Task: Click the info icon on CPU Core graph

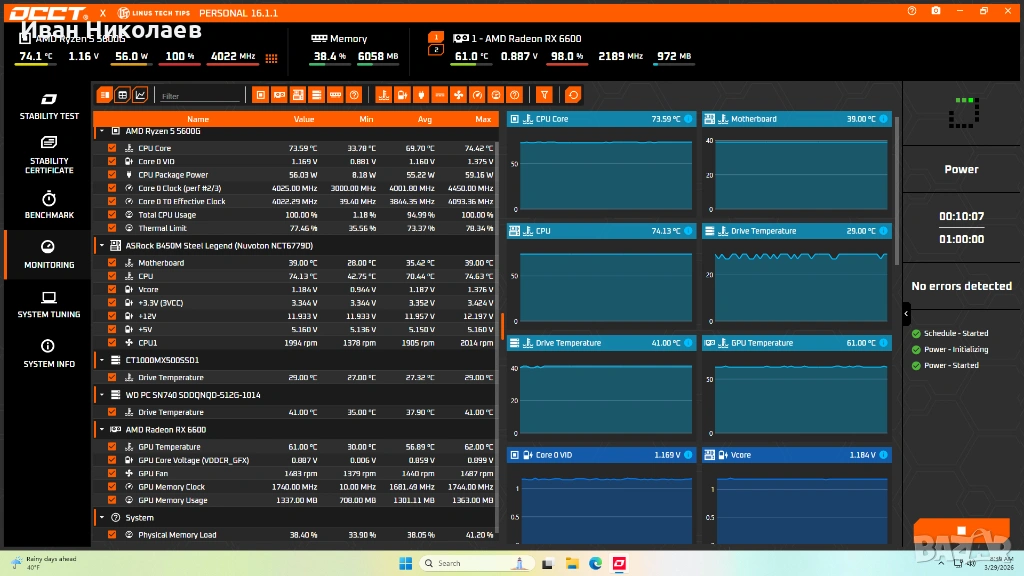Action: point(688,119)
